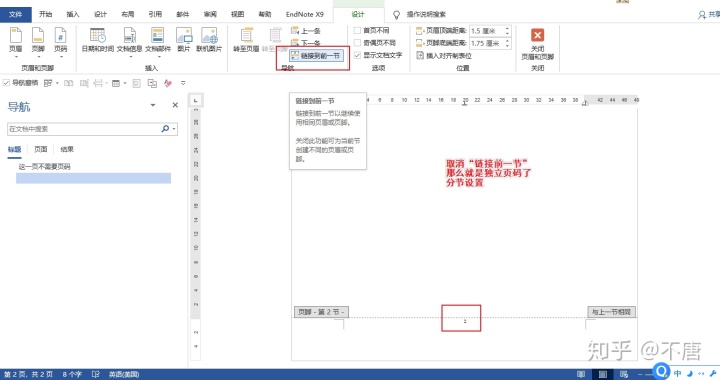This screenshot has height=380, width=720.
Task: Click the 1.75 厘米 footer distance field
Action: (487, 43)
